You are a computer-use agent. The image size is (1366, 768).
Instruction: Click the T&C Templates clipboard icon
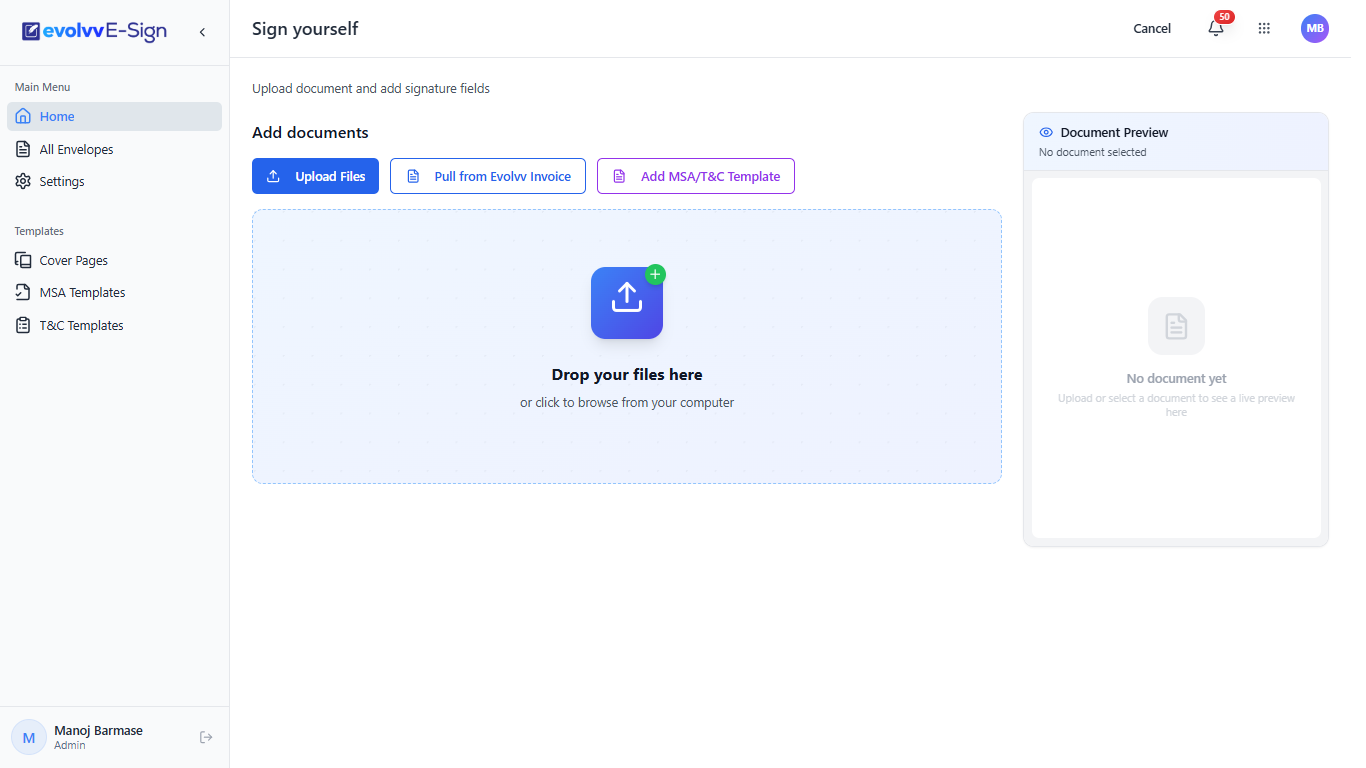(x=23, y=325)
